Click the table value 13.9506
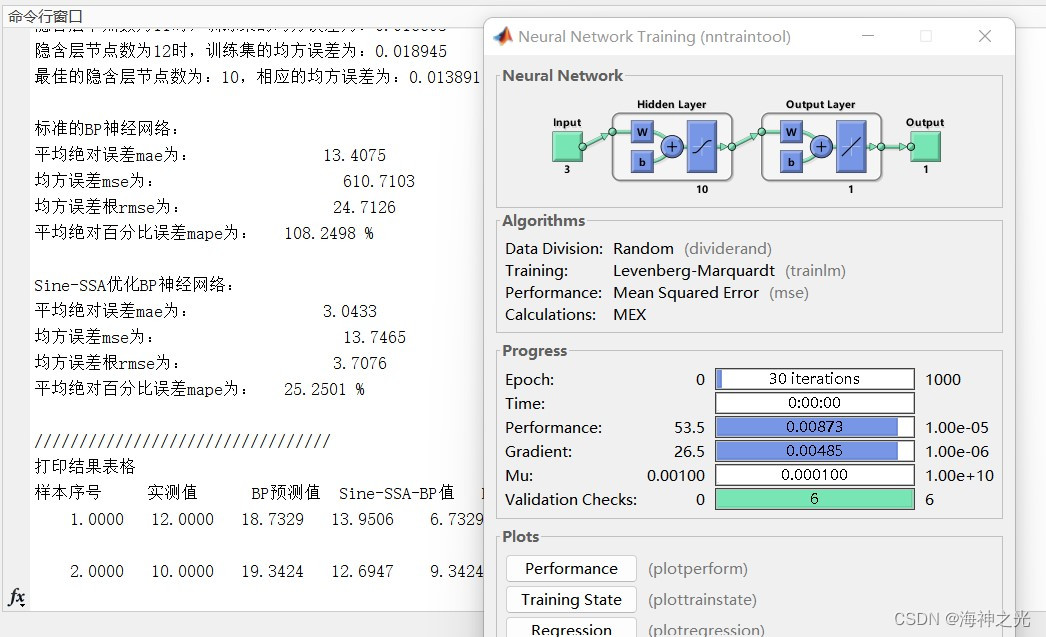This screenshot has width=1046, height=637. (x=362, y=520)
